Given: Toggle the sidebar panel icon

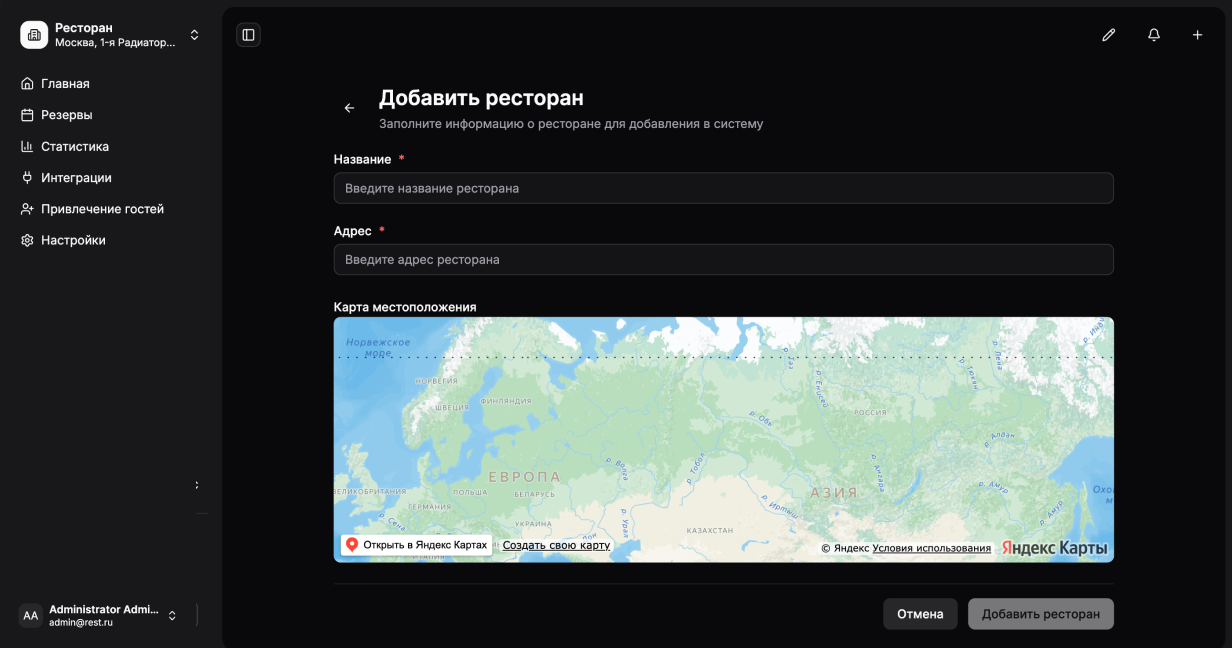Looking at the screenshot, I should [248, 35].
